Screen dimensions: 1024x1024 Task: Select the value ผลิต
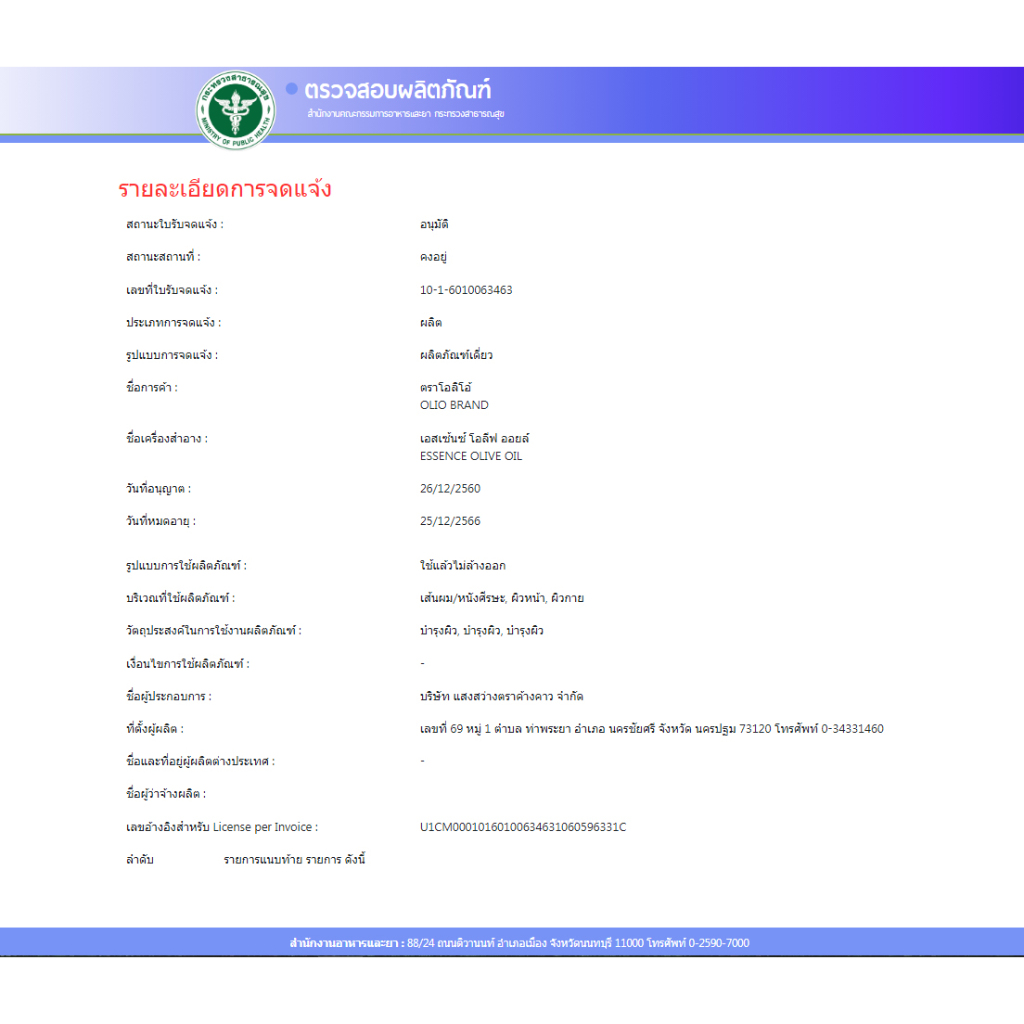pos(431,323)
